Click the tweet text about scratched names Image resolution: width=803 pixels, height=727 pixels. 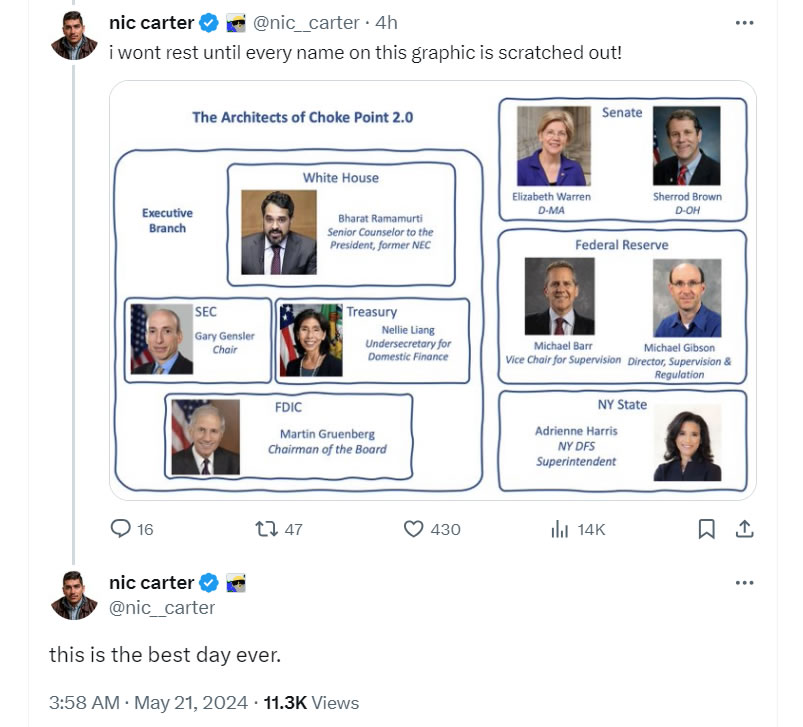[x=364, y=51]
